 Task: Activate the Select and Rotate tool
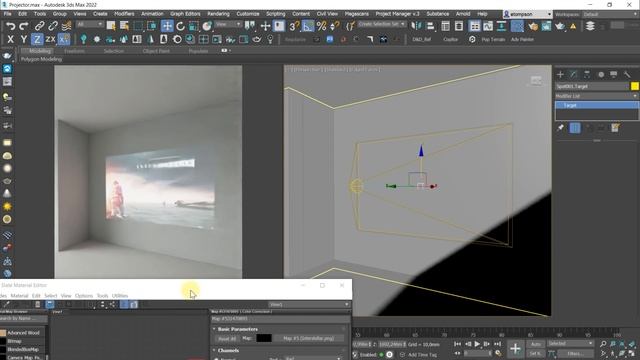coord(180,26)
